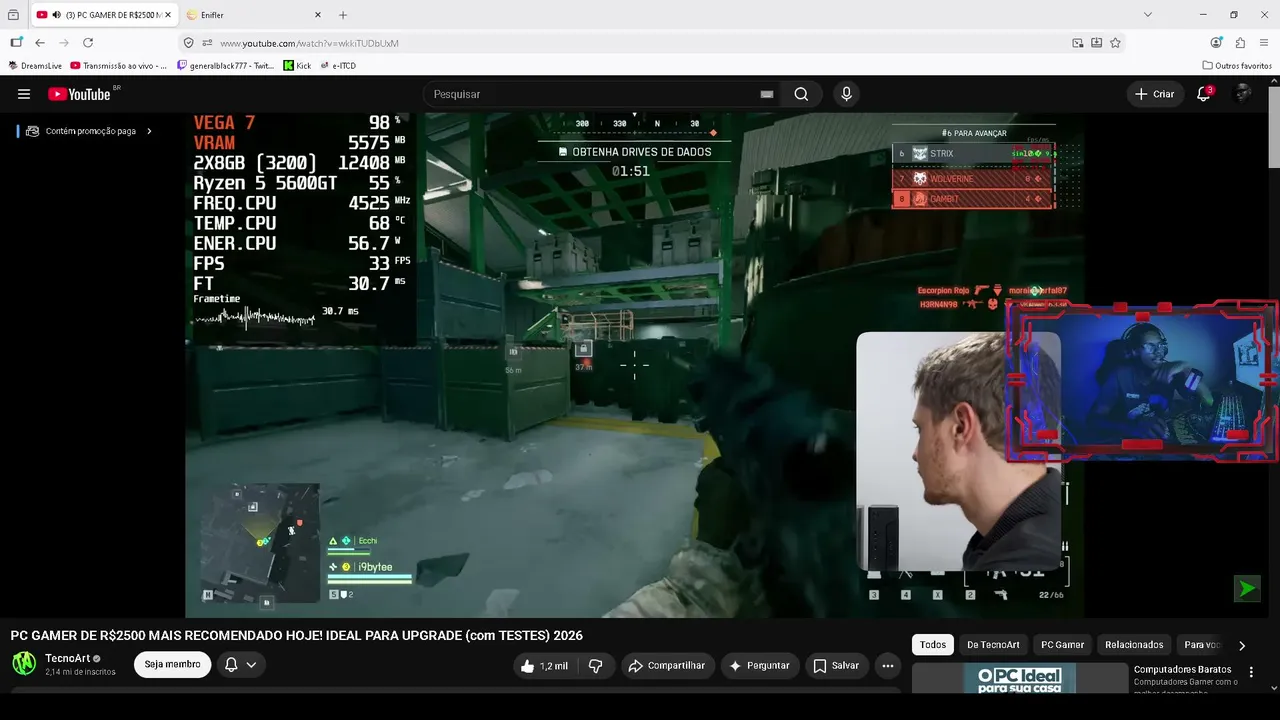Click the video title PC GAMER DE R$2500

296,636
